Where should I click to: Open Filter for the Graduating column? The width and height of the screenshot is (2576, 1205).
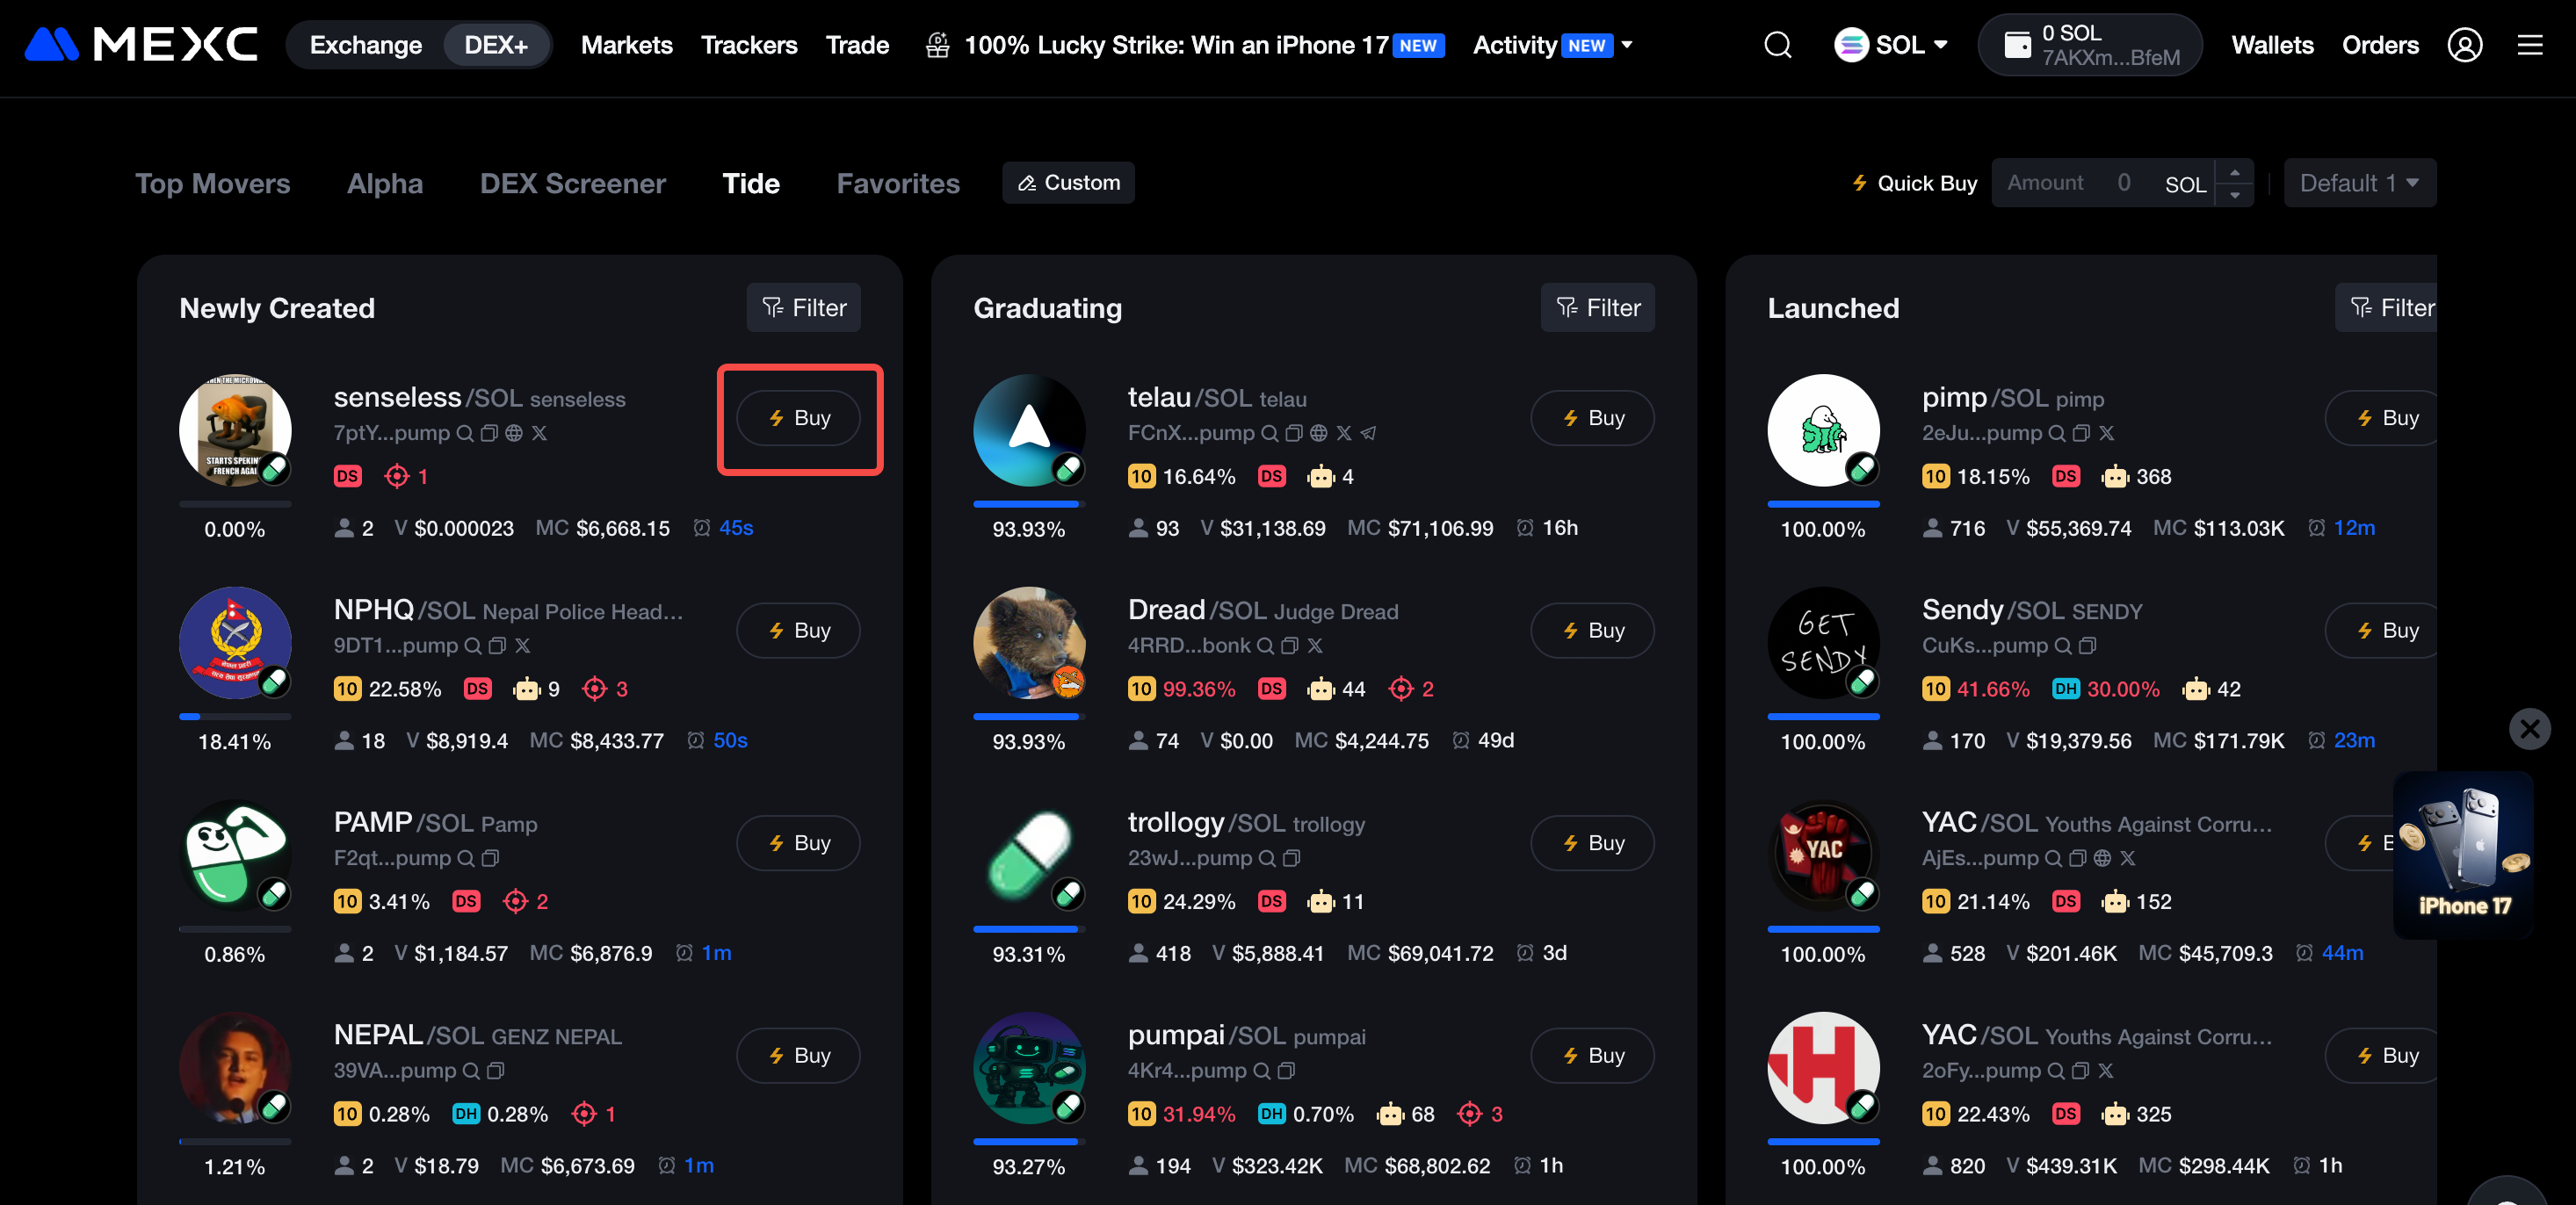click(x=1597, y=308)
